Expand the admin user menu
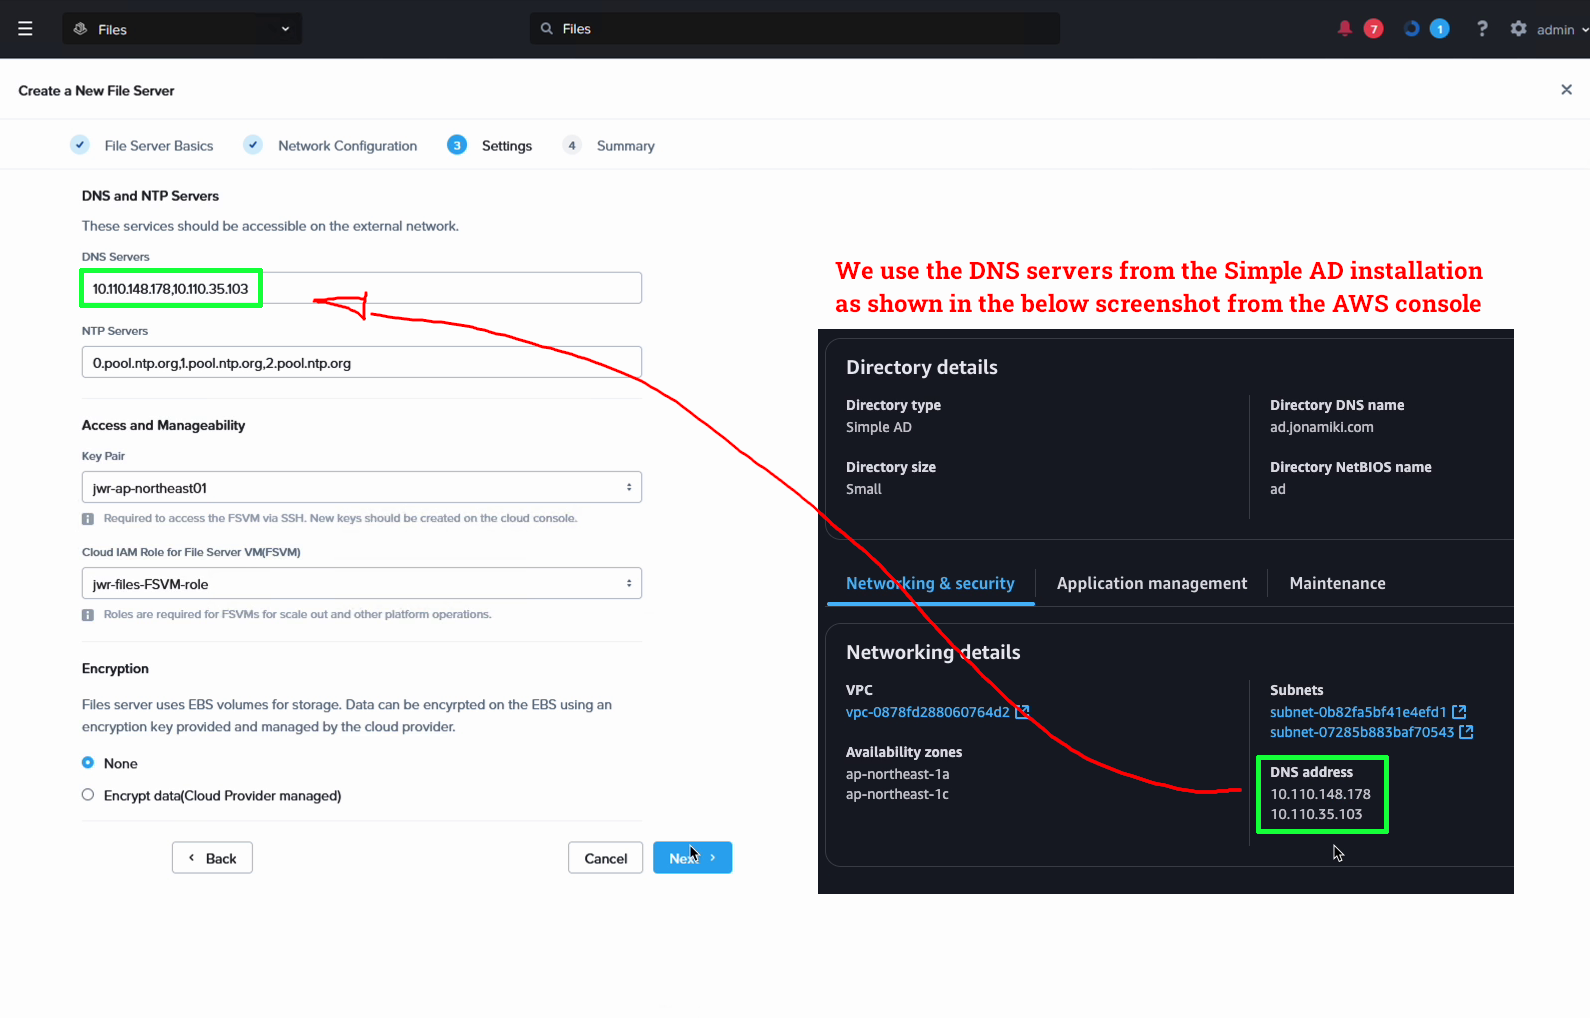1590x1018 pixels. coord(1562,30)
